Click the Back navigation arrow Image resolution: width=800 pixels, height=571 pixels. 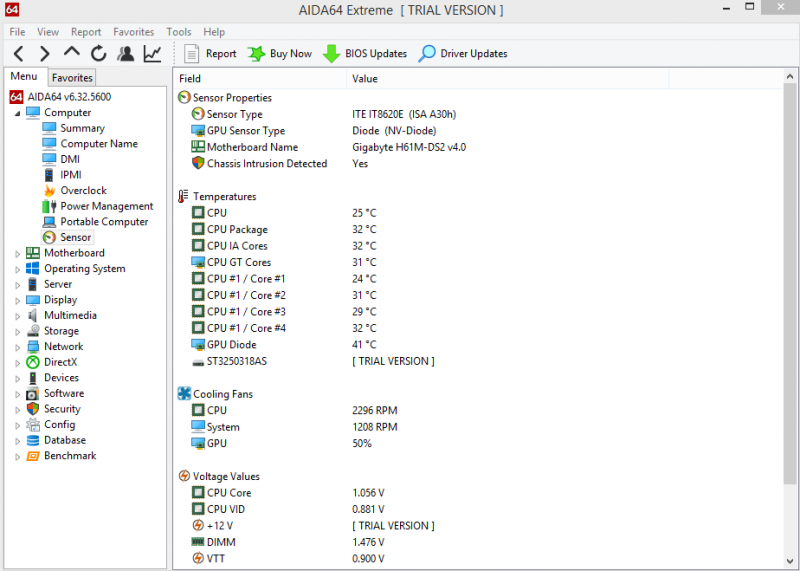[18, 54]
